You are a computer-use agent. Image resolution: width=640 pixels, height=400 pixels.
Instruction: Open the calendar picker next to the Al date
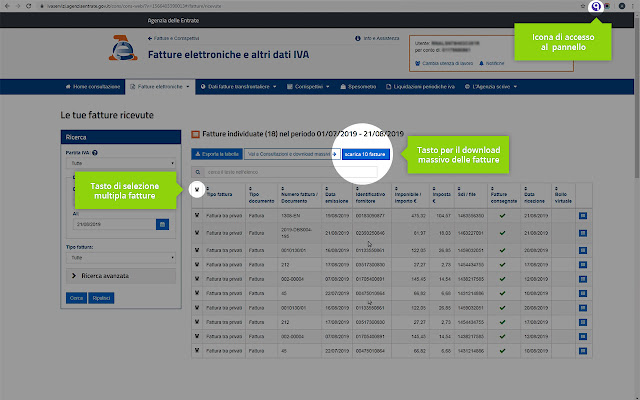point(162,224)
